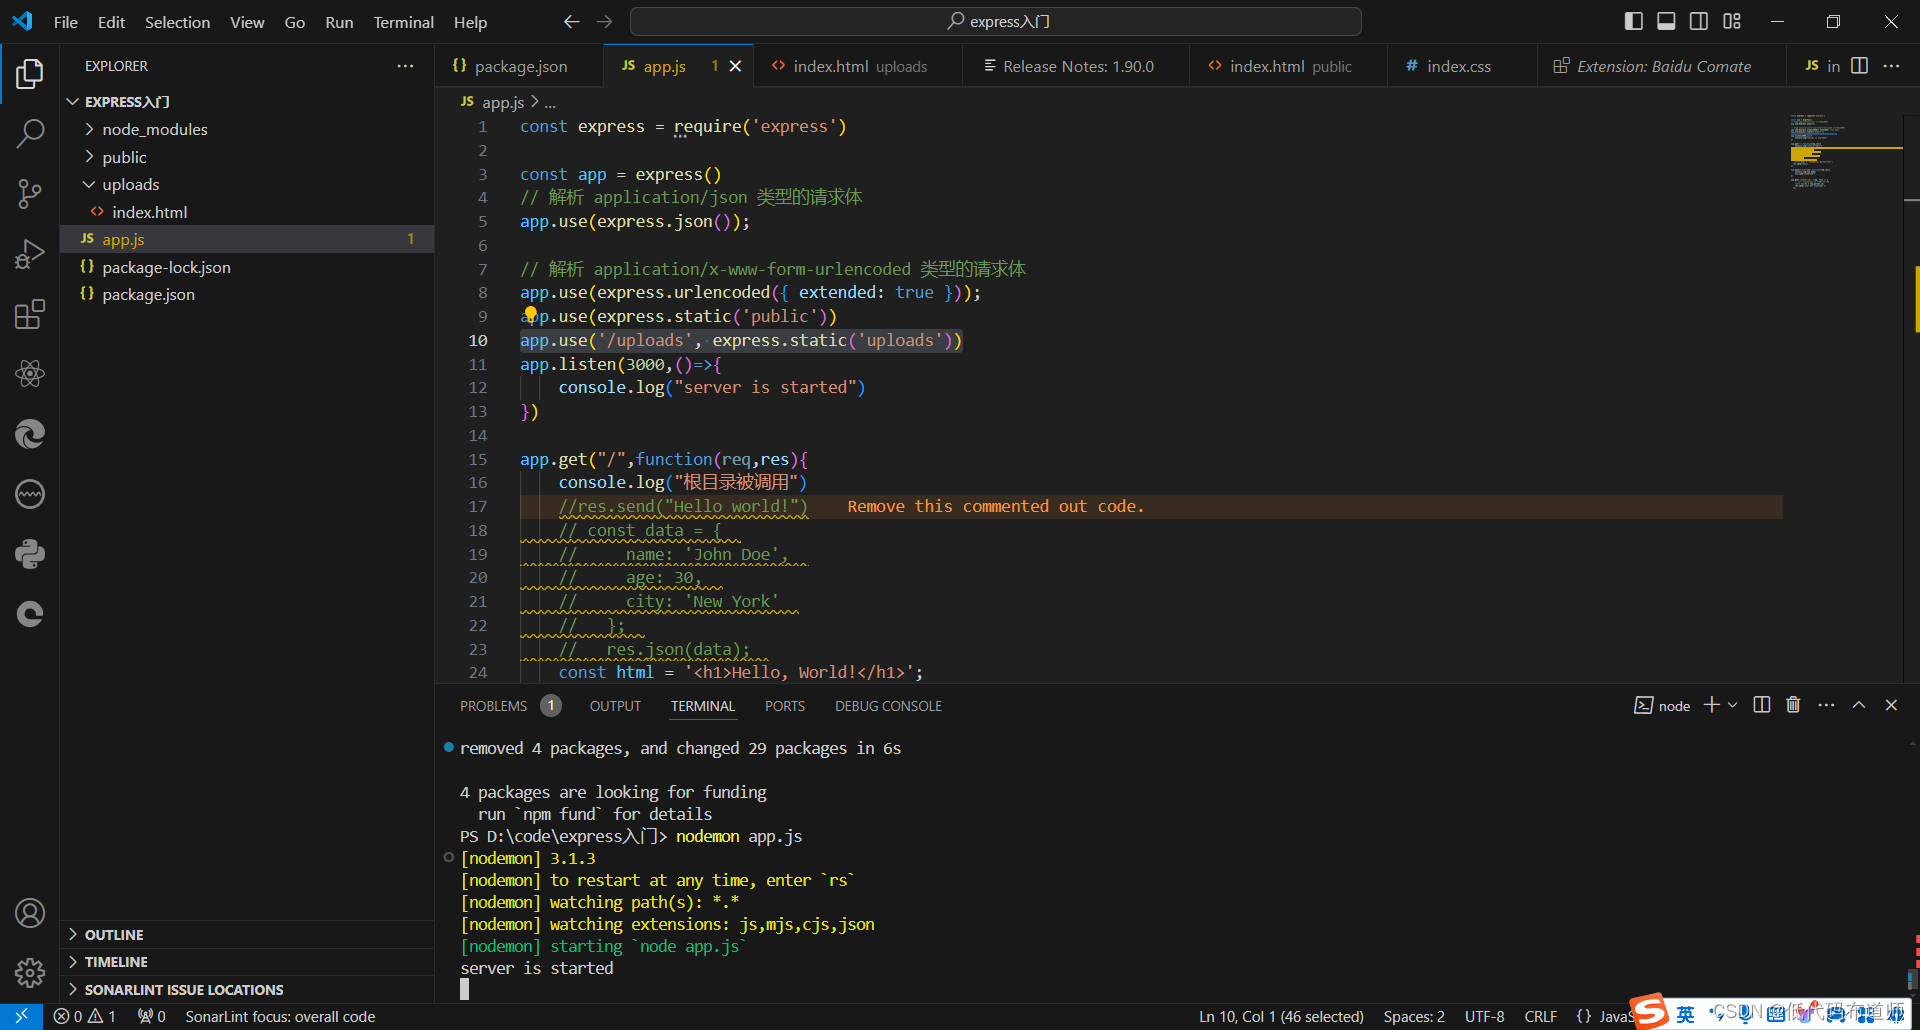Click the lightbulb code action on line 9

pos(530,316)
